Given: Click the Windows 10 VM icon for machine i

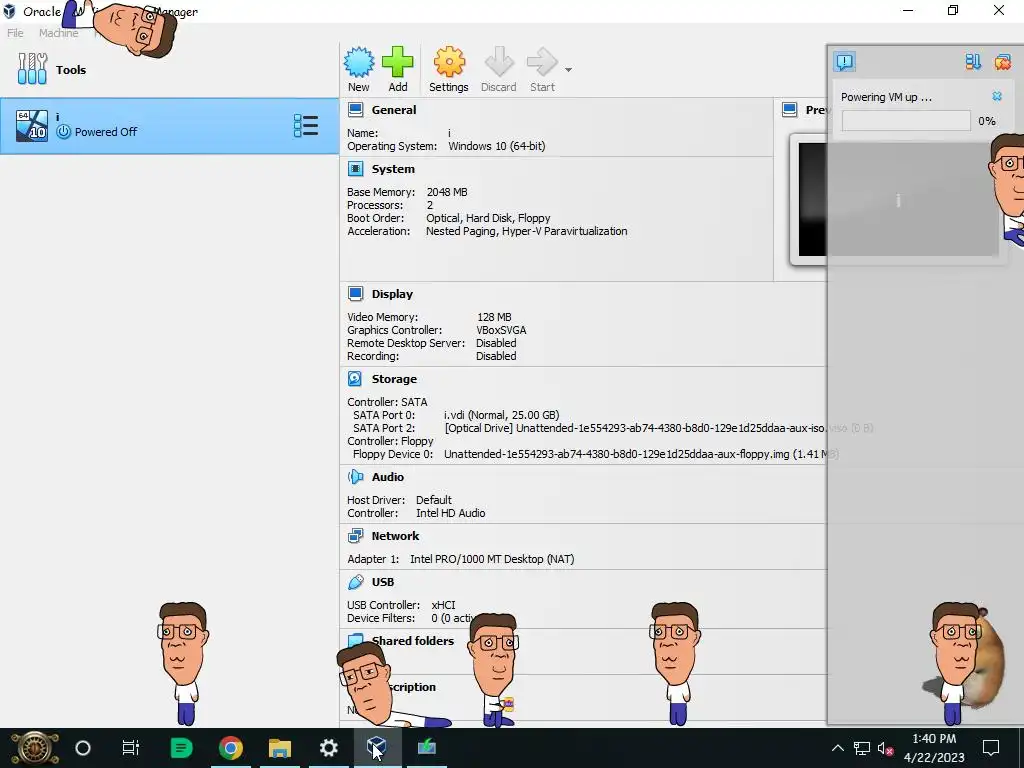Looking at the screenshot, I should click(31, 125).
